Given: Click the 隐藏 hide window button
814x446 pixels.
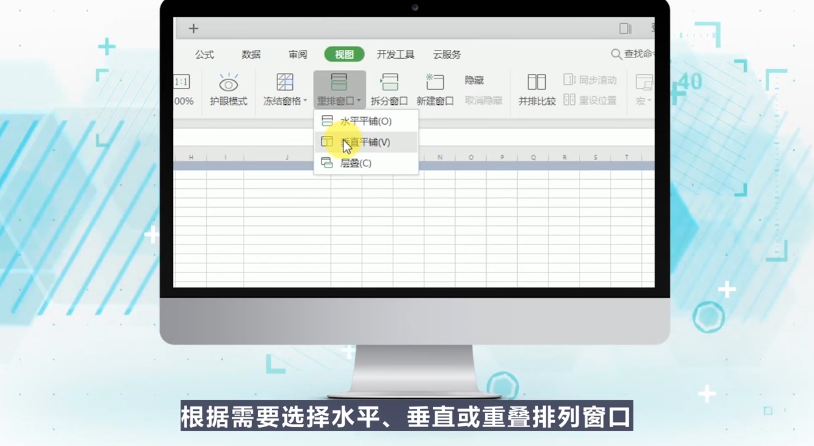Looking at the screenshot, I should (x=474, y=80).
